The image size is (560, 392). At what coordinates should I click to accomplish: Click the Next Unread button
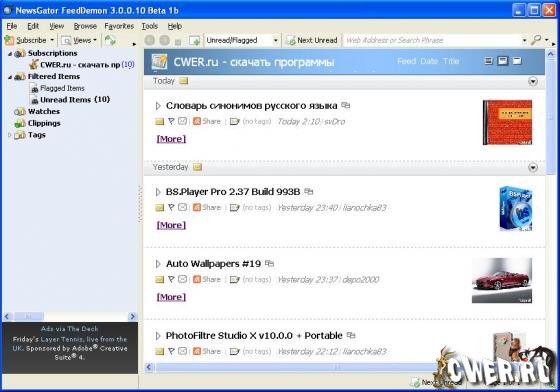[x=312, y=40]
